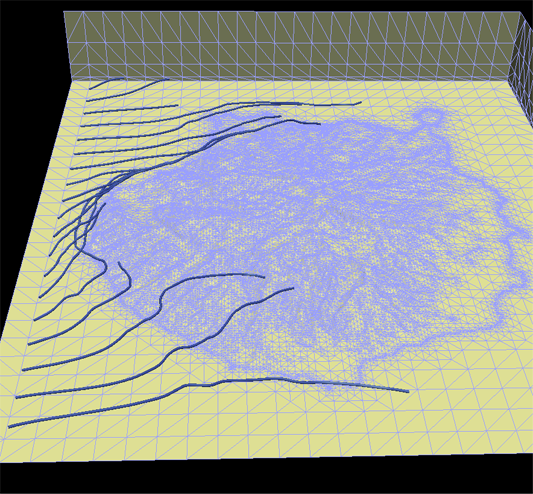The height and width of the screenshot is (494, 533).
Task: Select the short streamline third from the top
Action: point(131,109)
